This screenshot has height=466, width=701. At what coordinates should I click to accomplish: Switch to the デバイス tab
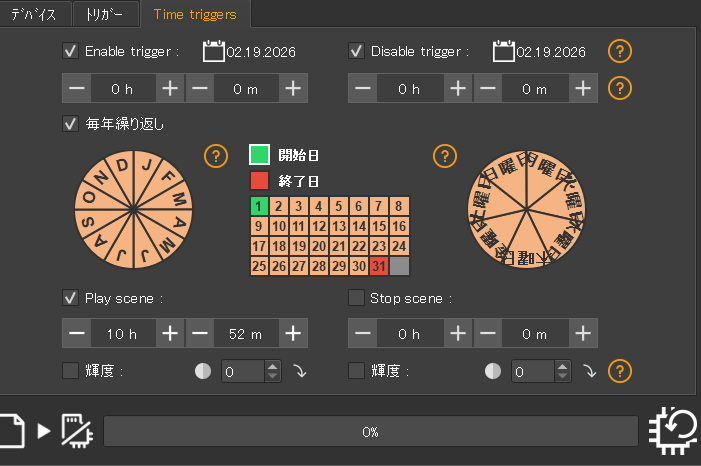34,13
